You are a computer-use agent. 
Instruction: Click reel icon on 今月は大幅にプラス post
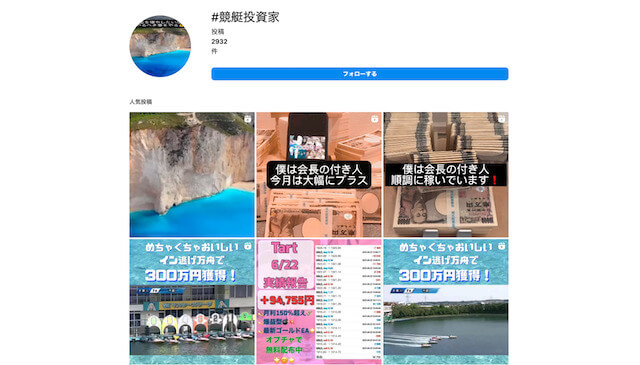(x=374, y=119)
